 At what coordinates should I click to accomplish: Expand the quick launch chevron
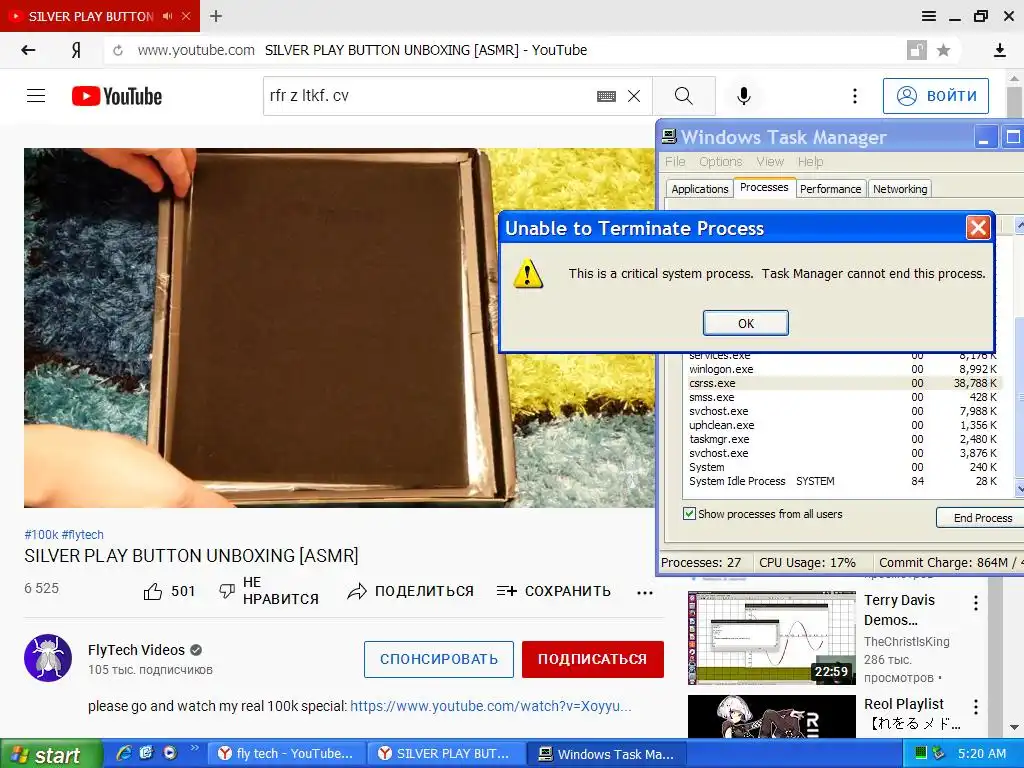(194, 748)
